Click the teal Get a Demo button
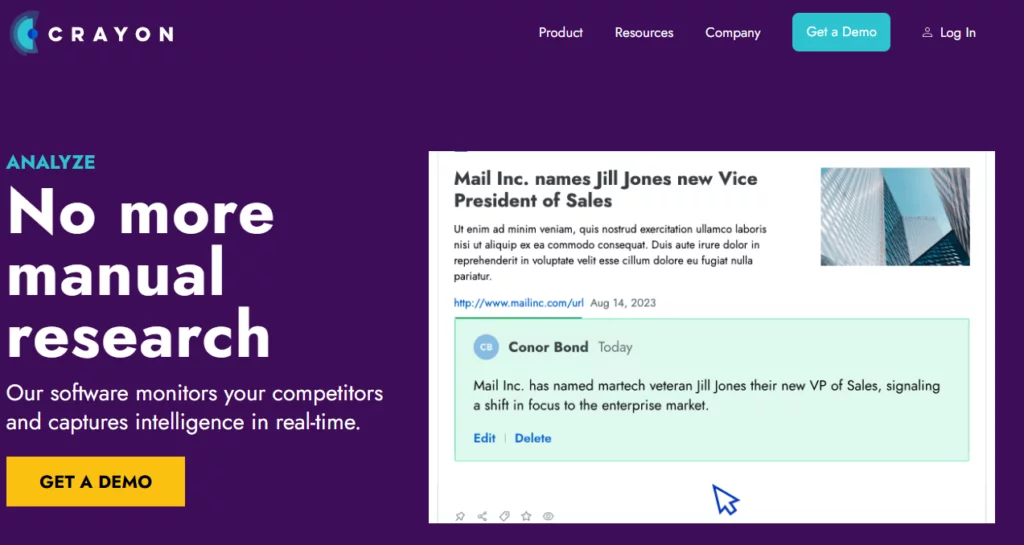The height and width of the screenshot is (545, 1024). point(841,32)
